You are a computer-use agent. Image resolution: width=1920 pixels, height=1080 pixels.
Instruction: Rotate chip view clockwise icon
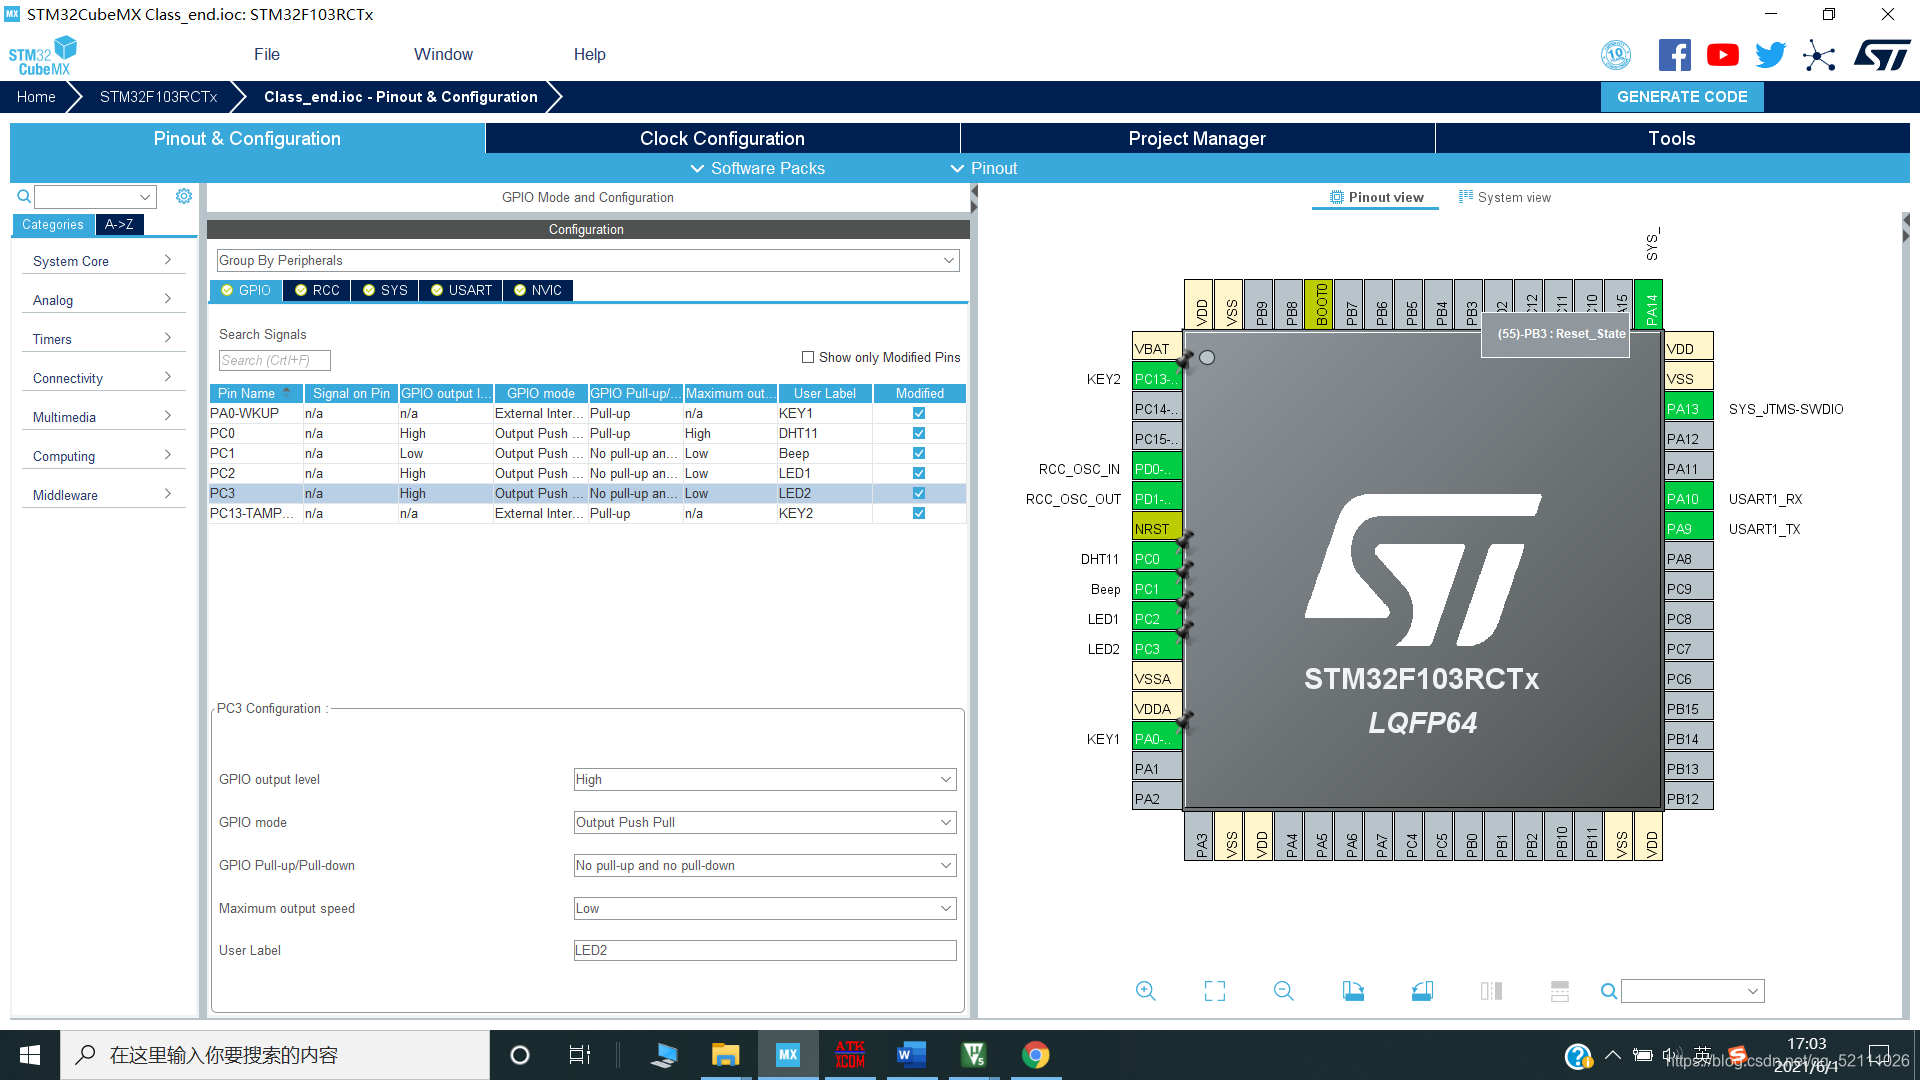click(x=1353, y=991)
